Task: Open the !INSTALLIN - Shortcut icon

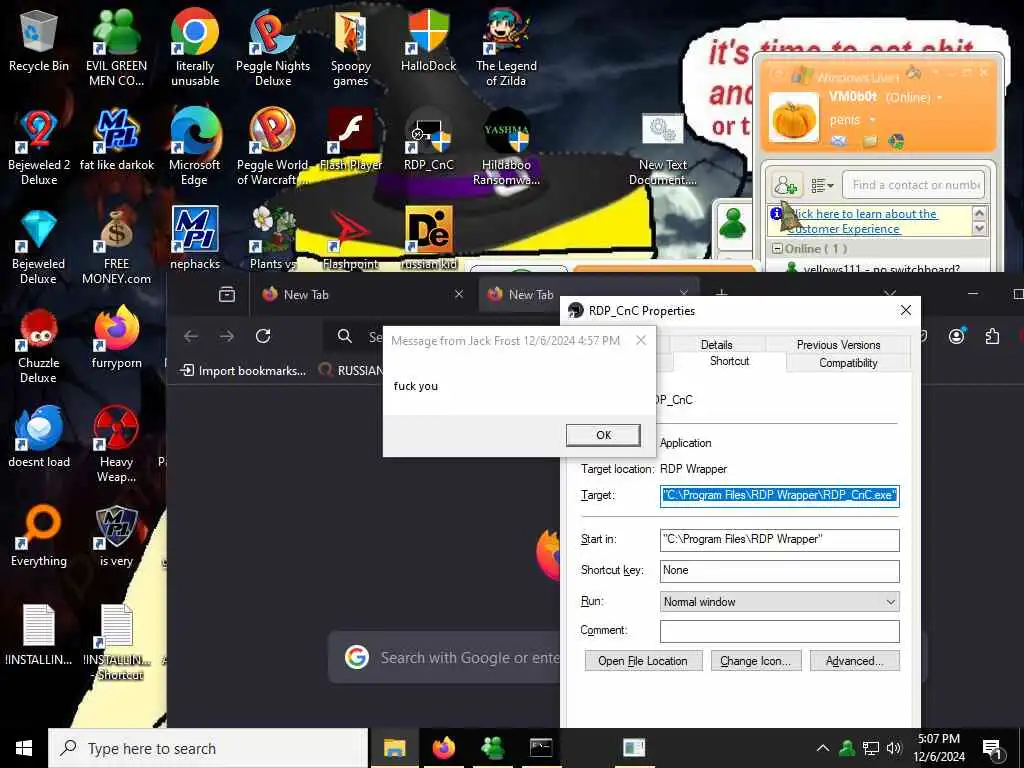Action: (118, 643)
